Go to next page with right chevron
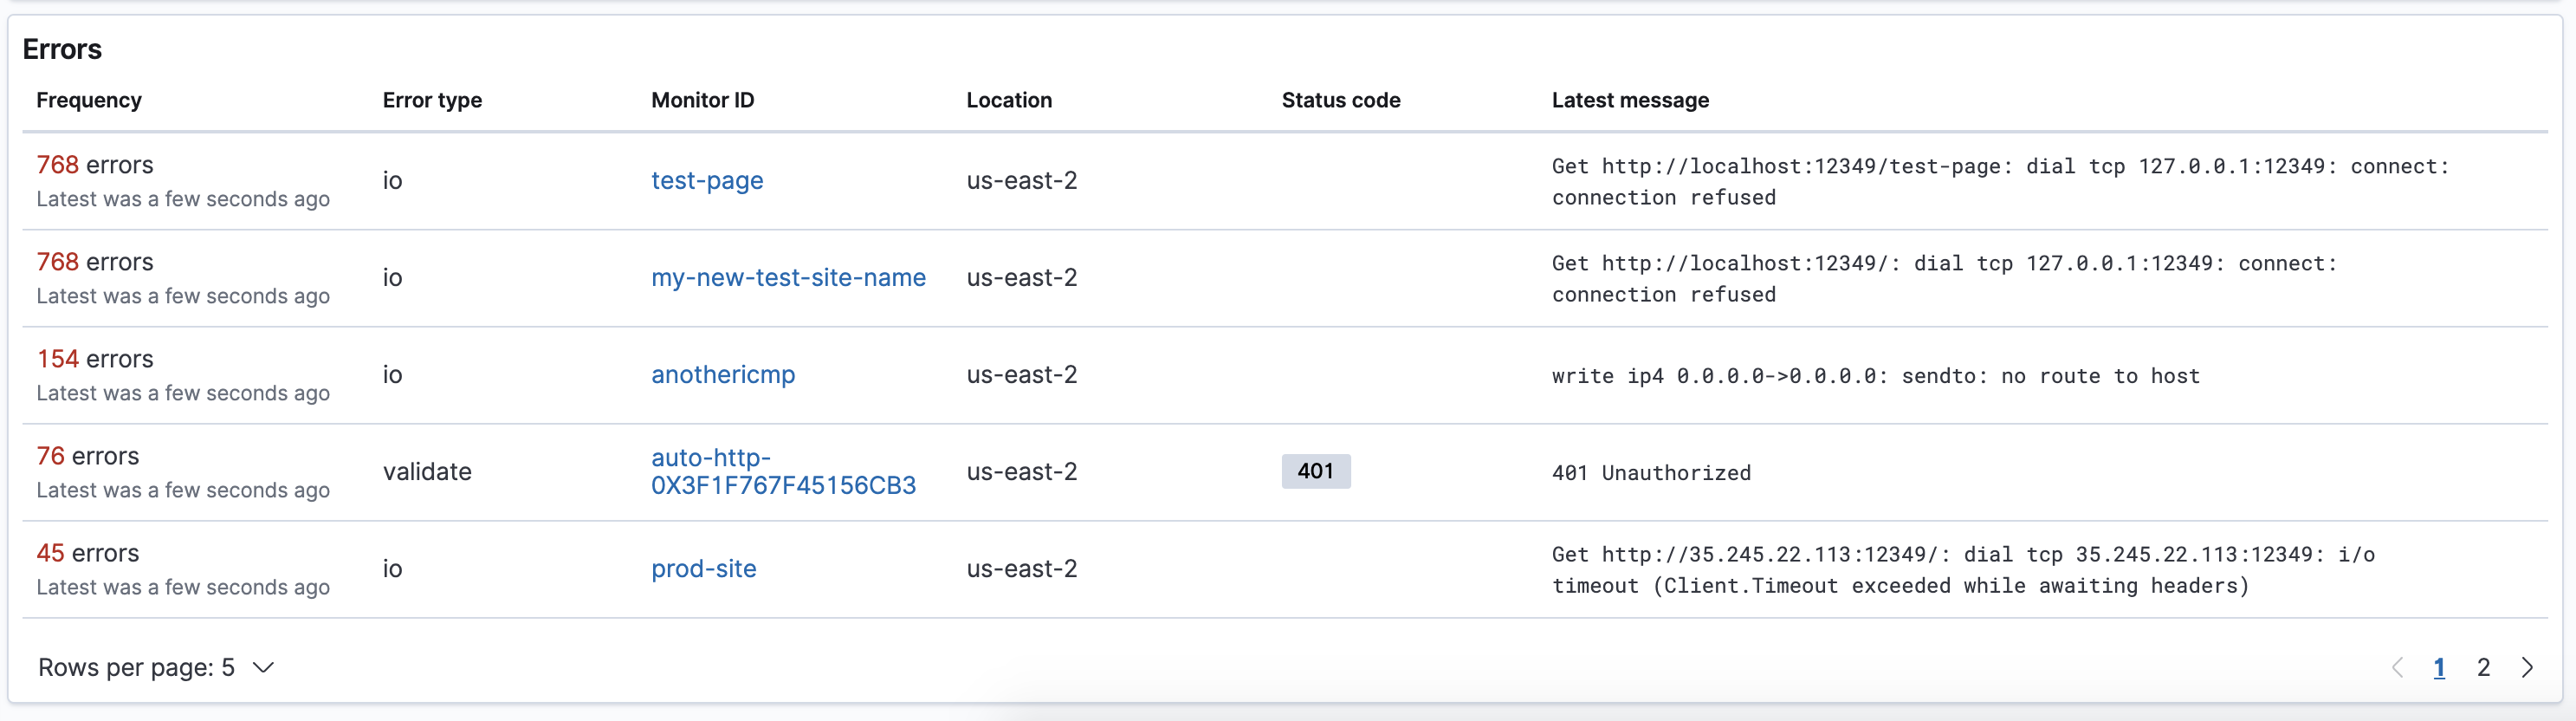This screenshot has width=2576, height=721. pyautogui.click(x=2527, y=667)
